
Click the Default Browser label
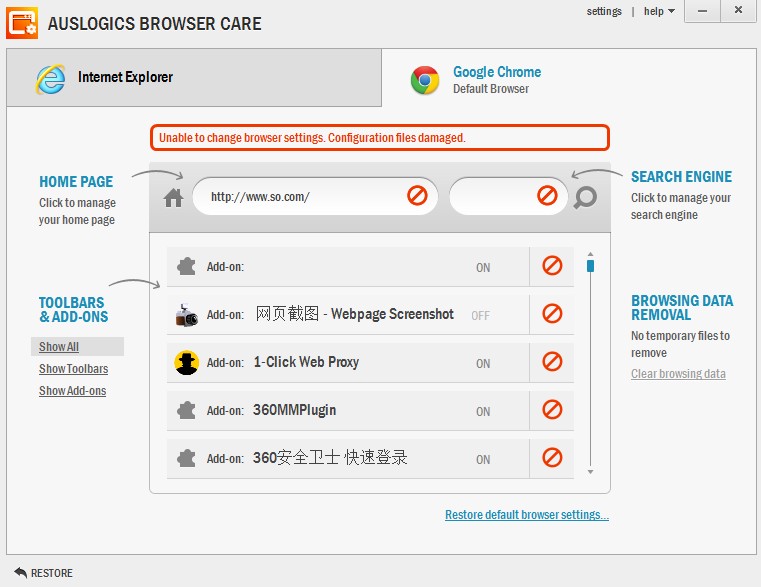(491, 89)
